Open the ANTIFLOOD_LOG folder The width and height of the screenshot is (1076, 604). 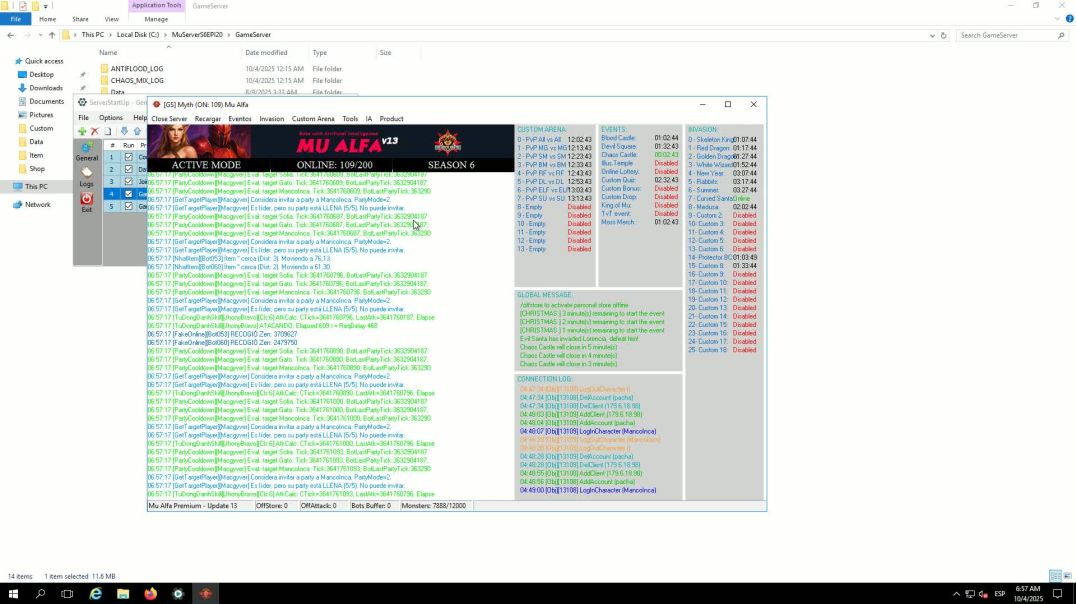(137, 69)
